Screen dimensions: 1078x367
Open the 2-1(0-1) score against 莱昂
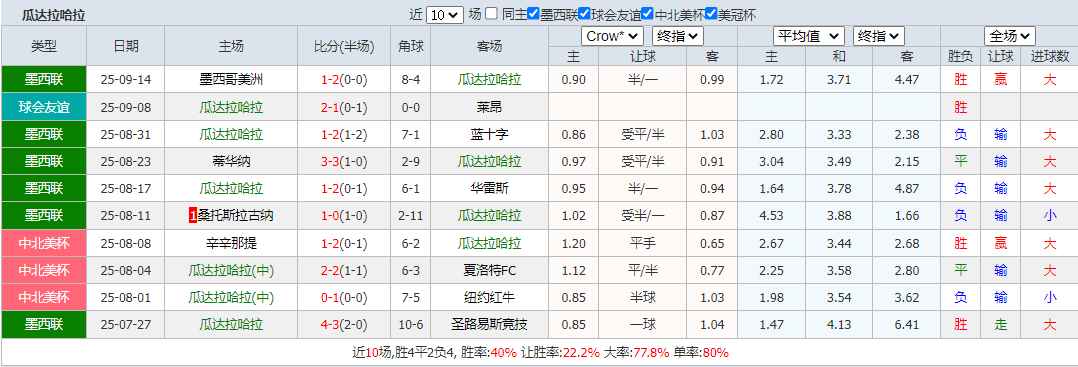click(x=344, y=107)
